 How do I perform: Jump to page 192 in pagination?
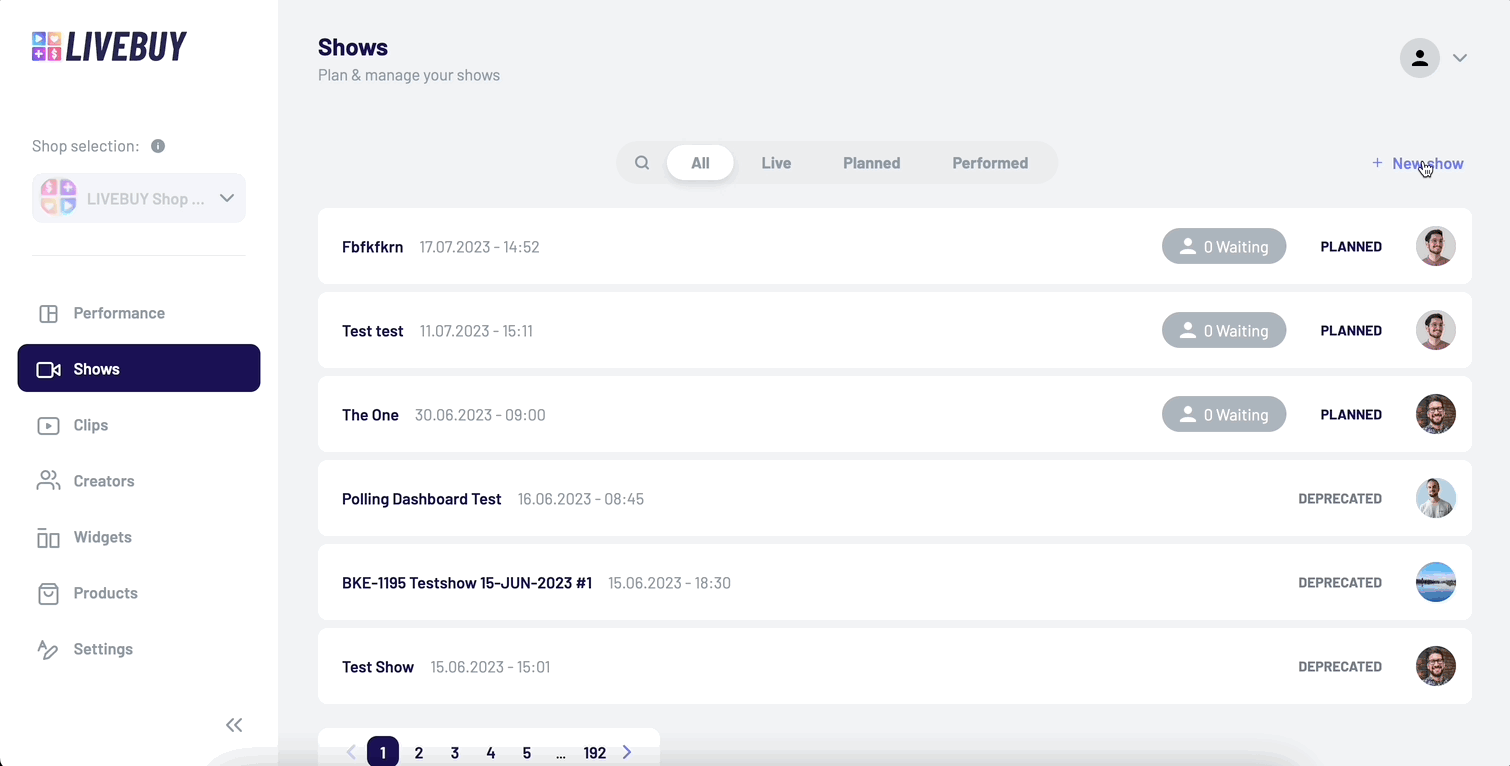click(x=595, y=753)
